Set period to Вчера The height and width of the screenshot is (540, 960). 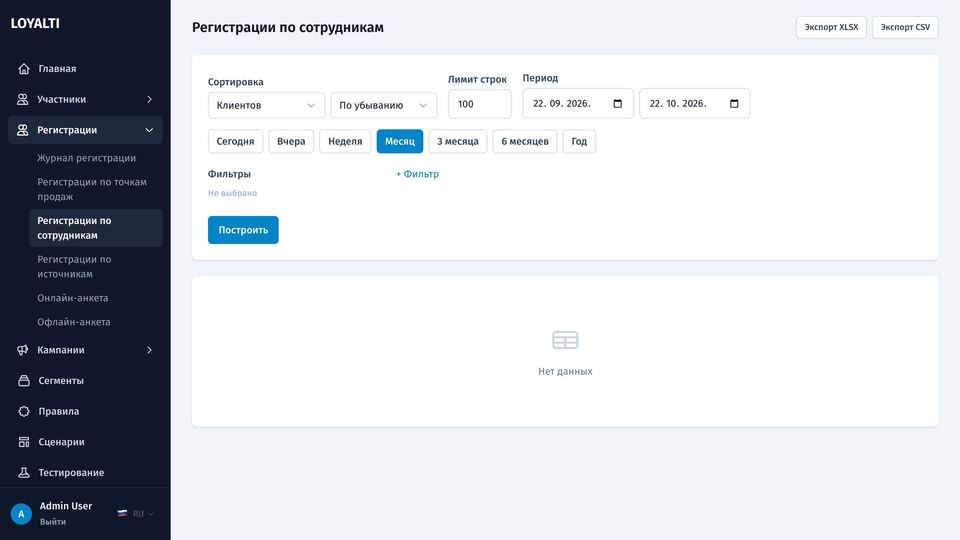pos(291,141)
